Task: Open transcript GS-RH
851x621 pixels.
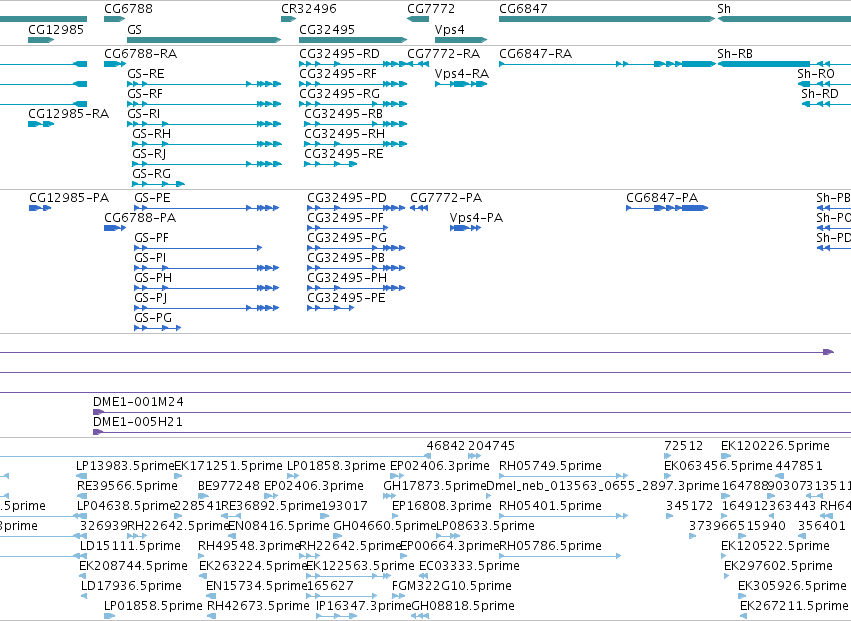Action: [x=151, y=134]
